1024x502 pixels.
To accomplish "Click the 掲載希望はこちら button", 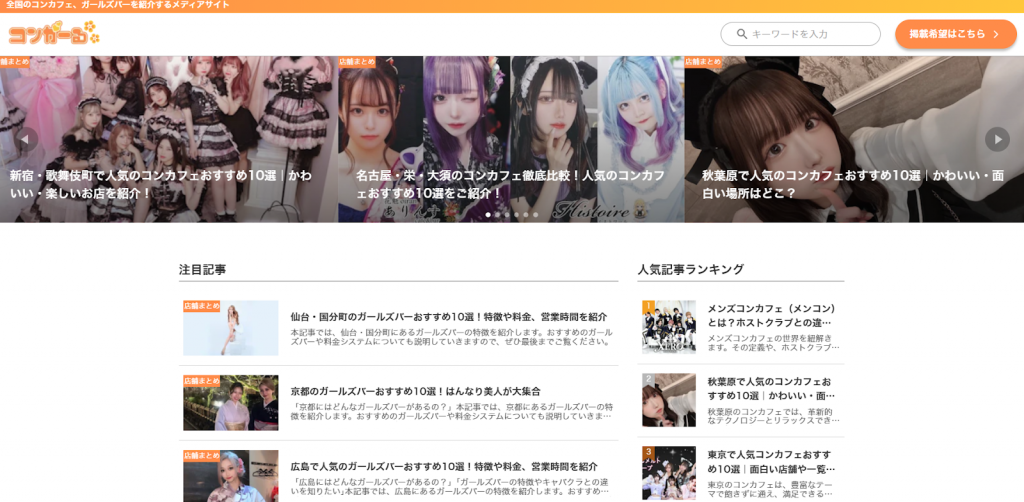I will tap(955, 34).
